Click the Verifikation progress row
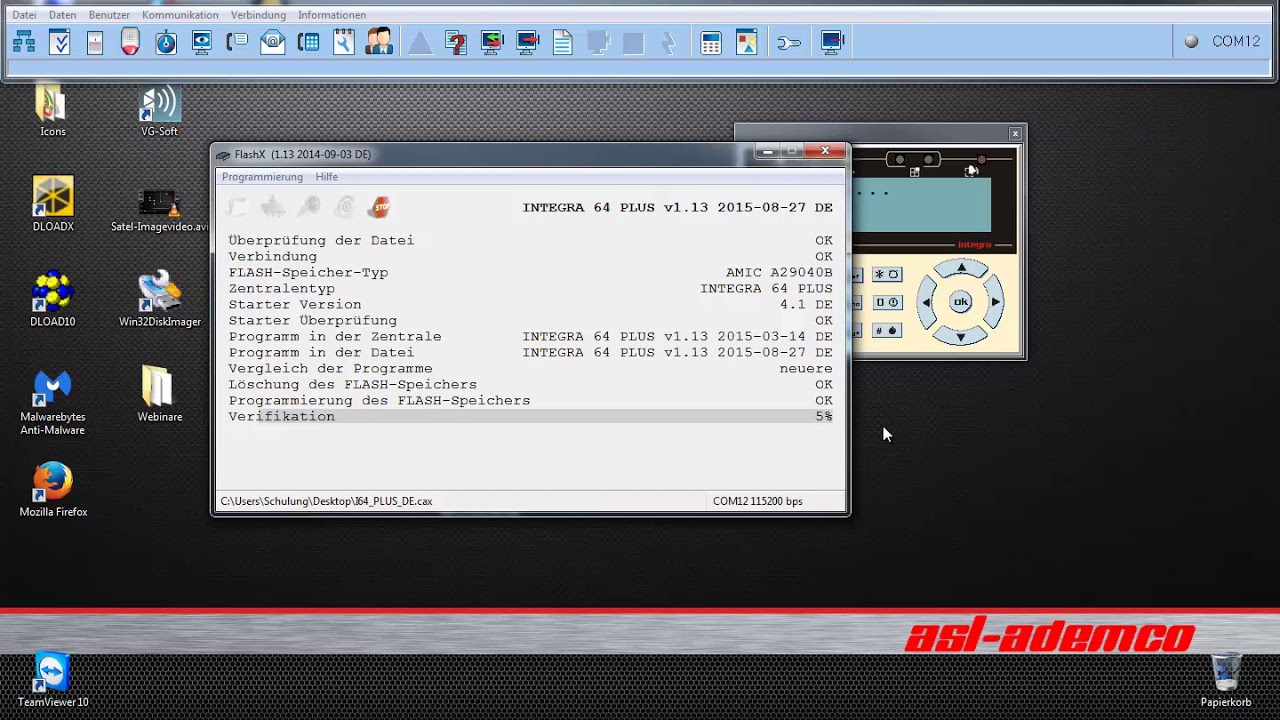The height and width of the screenshot is (720, 1280). point(530,416)
